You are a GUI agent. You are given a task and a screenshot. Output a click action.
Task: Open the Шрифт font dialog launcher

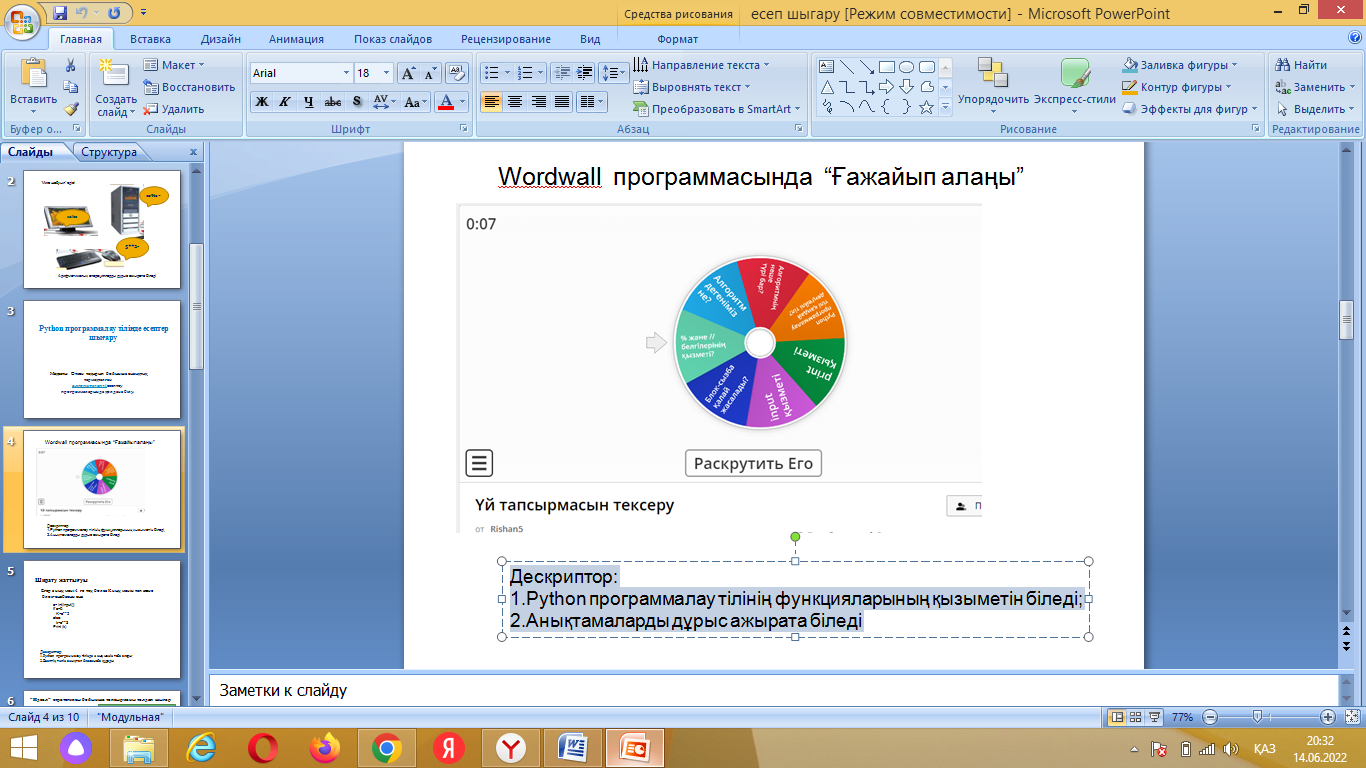pyautogui.click(x=464, y=129)
